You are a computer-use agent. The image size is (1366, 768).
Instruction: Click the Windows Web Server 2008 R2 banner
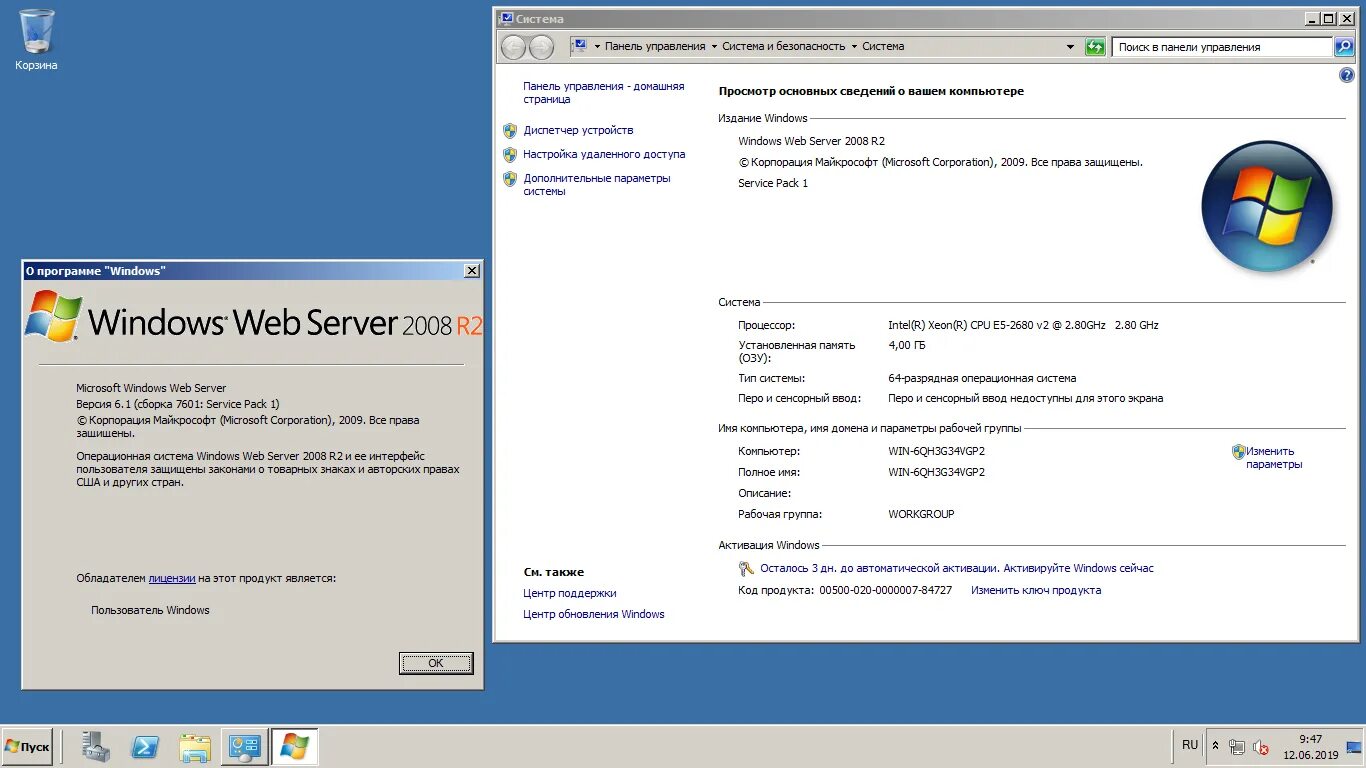coord(253,317)
